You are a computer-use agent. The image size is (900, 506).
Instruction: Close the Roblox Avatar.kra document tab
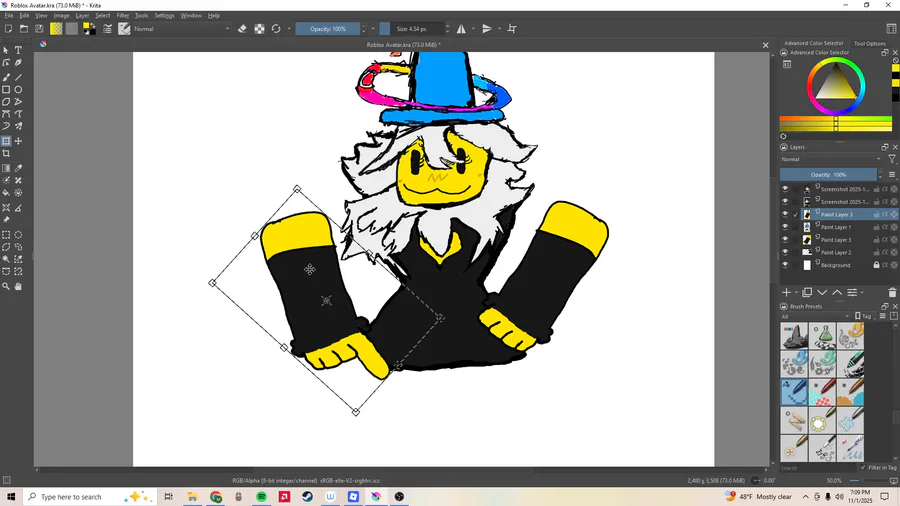click(765, 45)
